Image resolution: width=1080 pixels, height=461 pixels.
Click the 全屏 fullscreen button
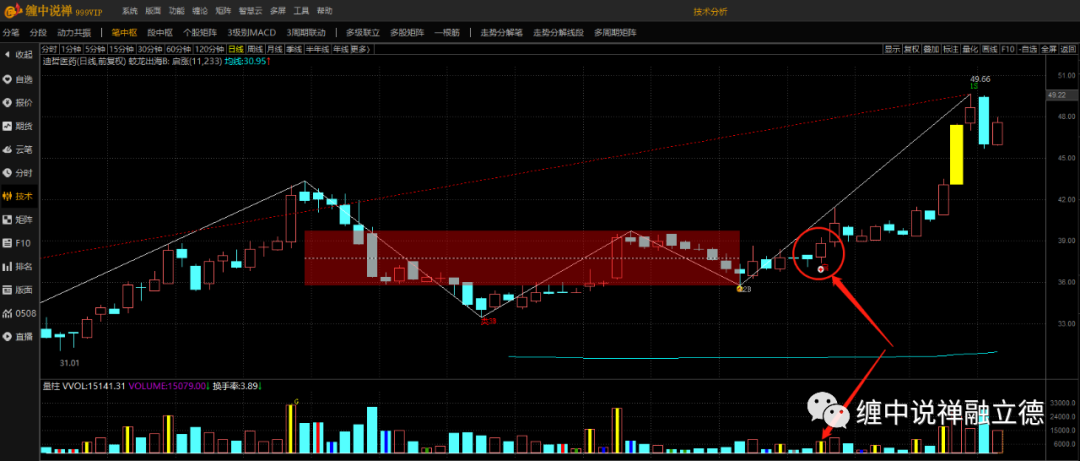(1049, 49)
